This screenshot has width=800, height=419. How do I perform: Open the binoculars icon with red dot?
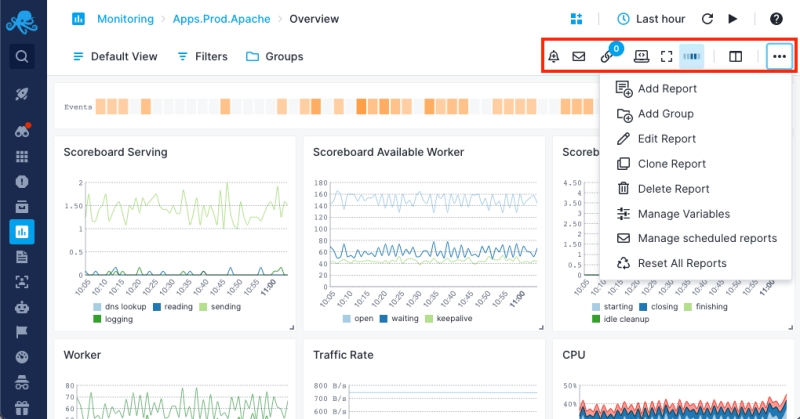[x=22, y=131]
